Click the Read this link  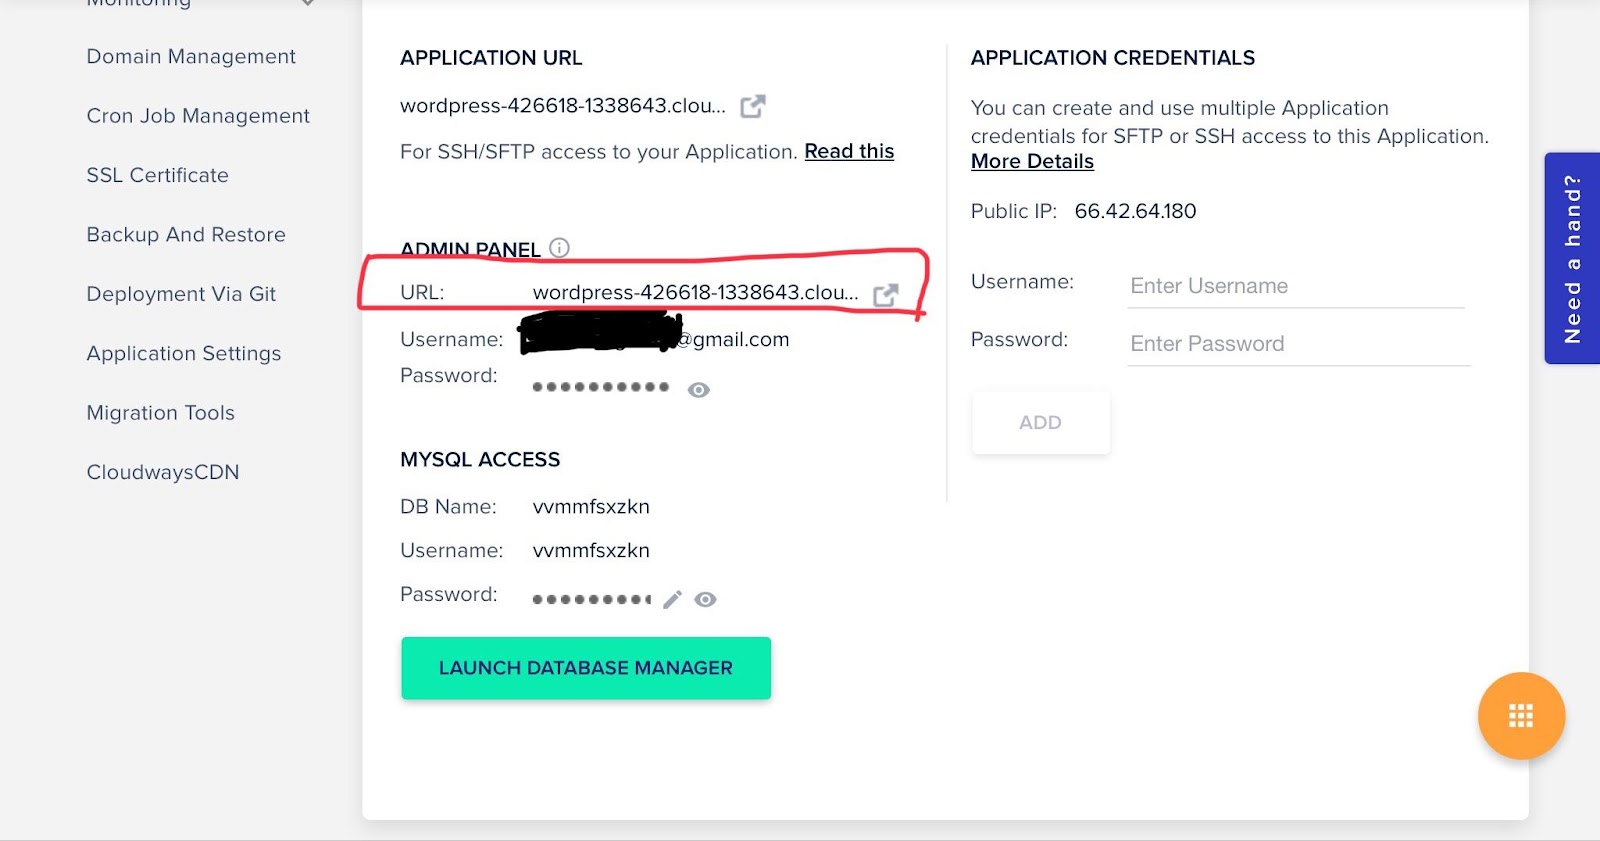pyautogui.click(x=849, y=151)
